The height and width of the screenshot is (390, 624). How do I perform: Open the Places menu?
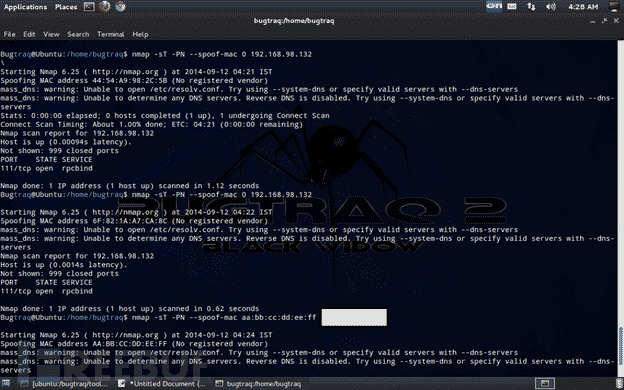[66, 7]
